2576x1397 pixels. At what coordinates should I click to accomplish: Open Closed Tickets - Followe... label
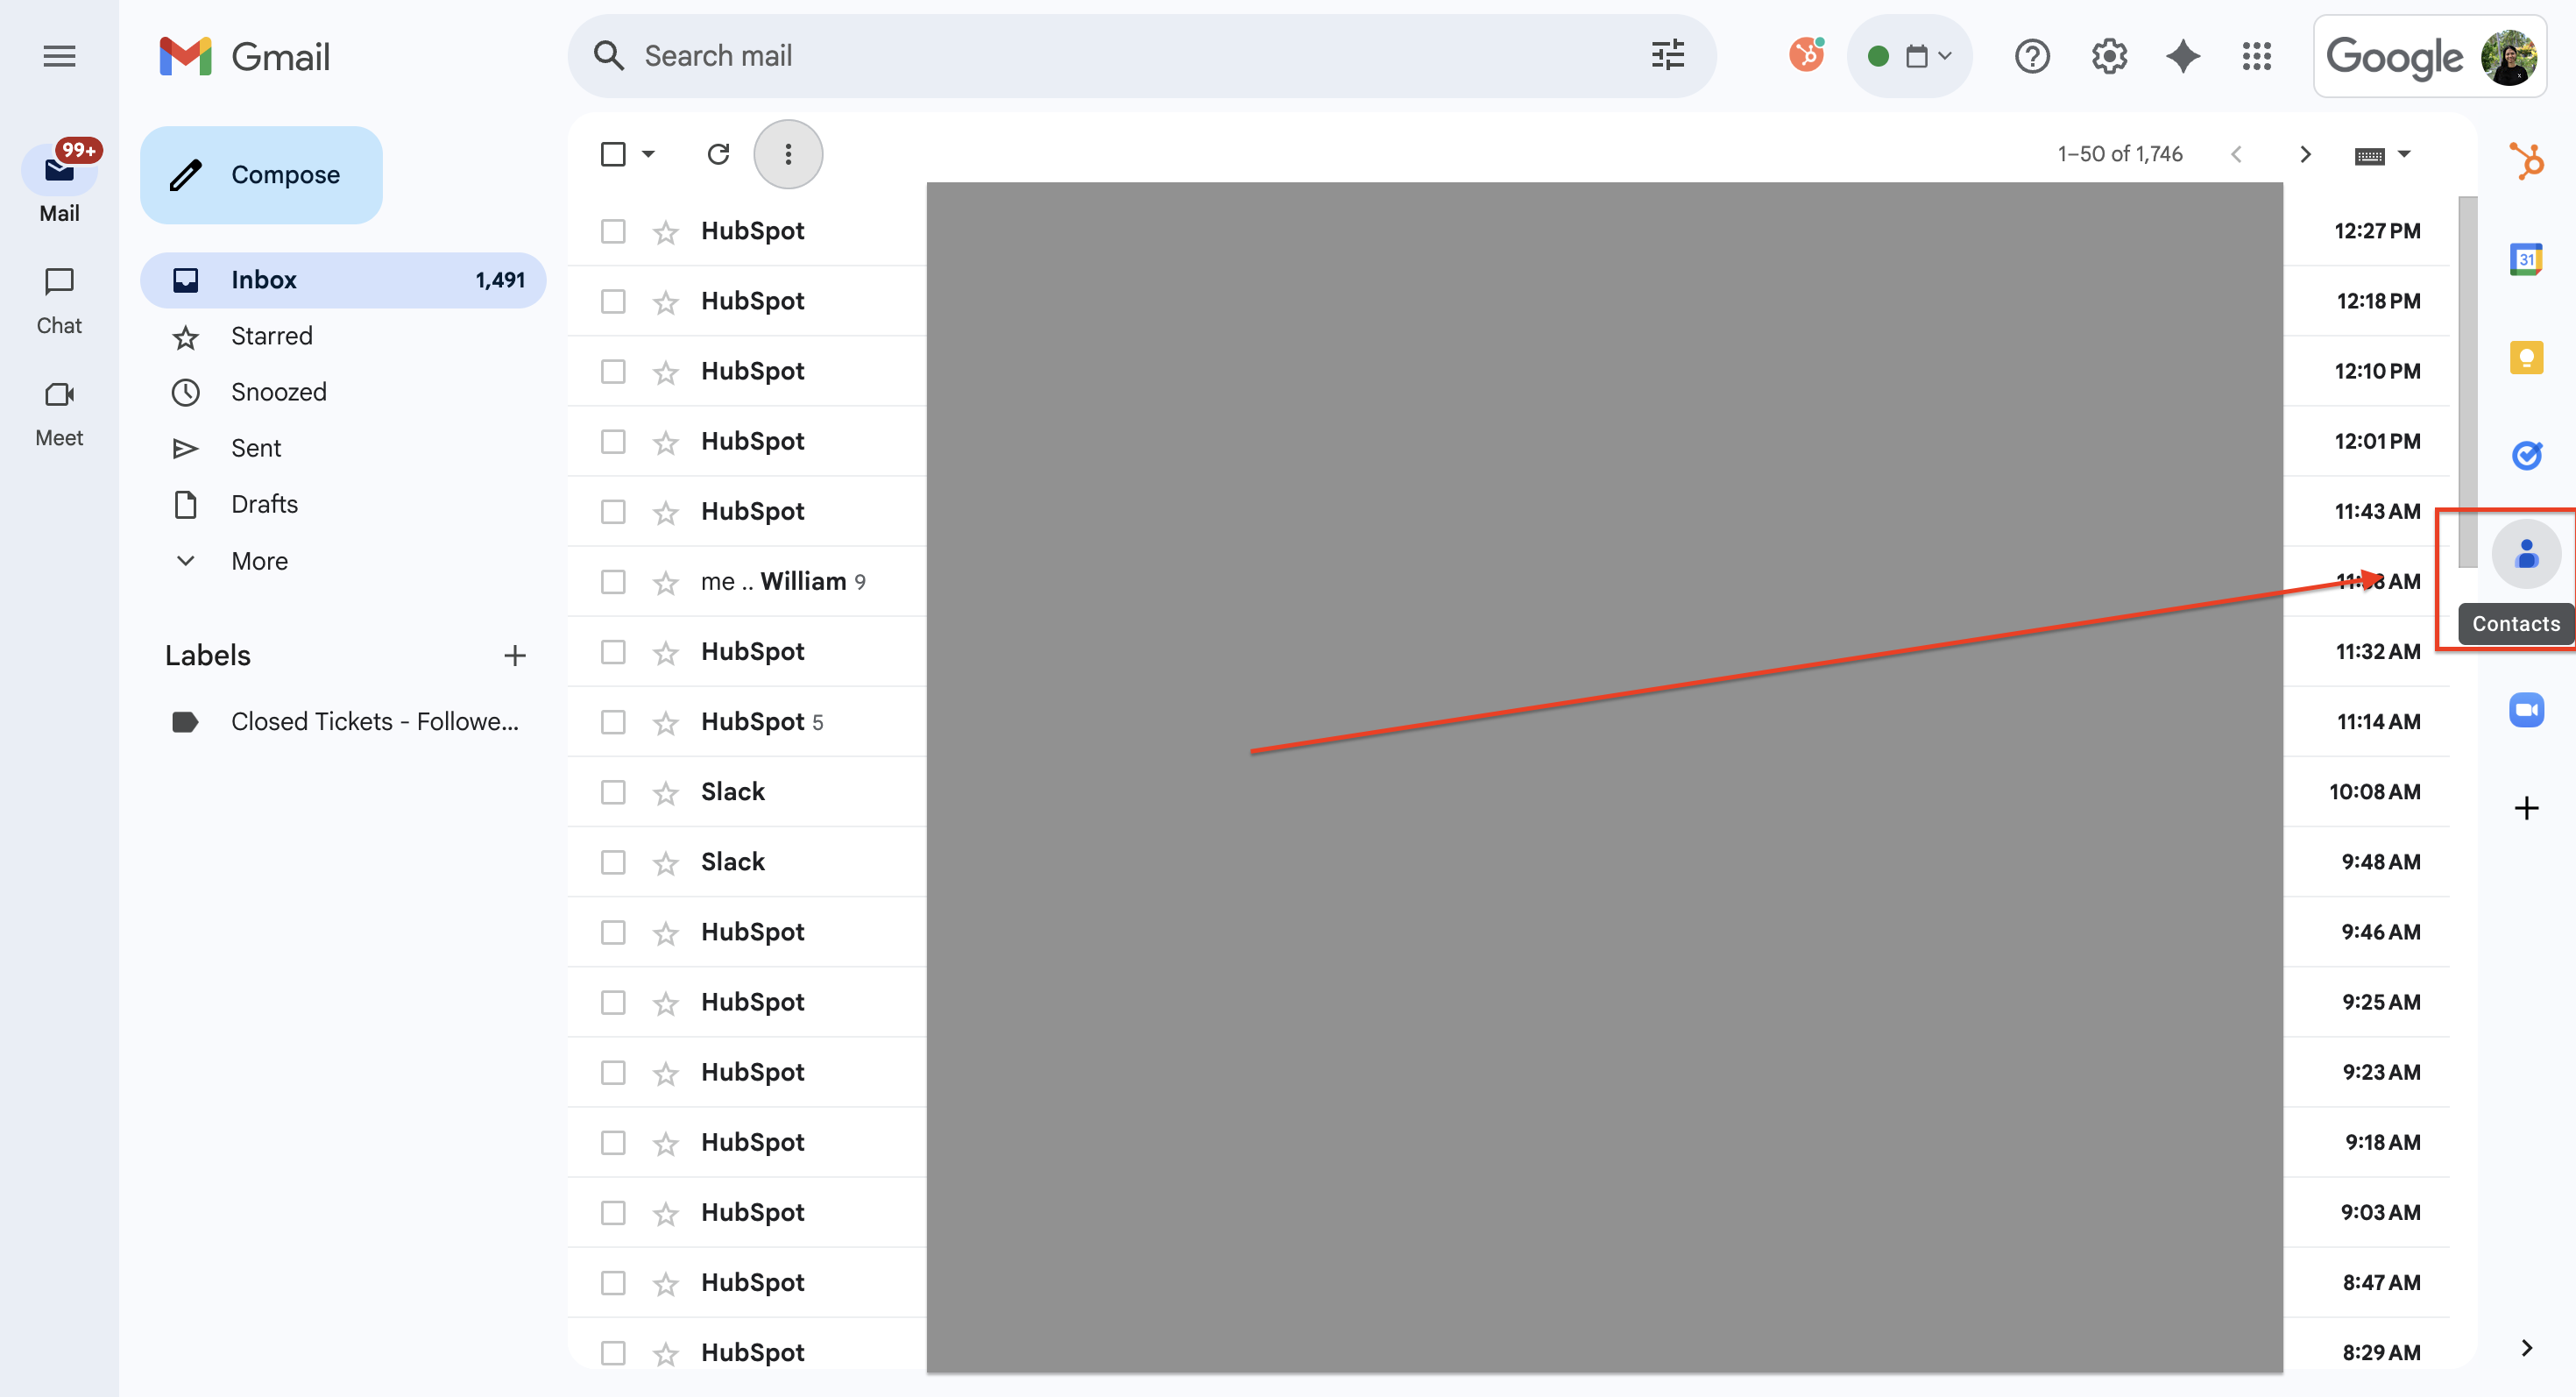(343, 721)
